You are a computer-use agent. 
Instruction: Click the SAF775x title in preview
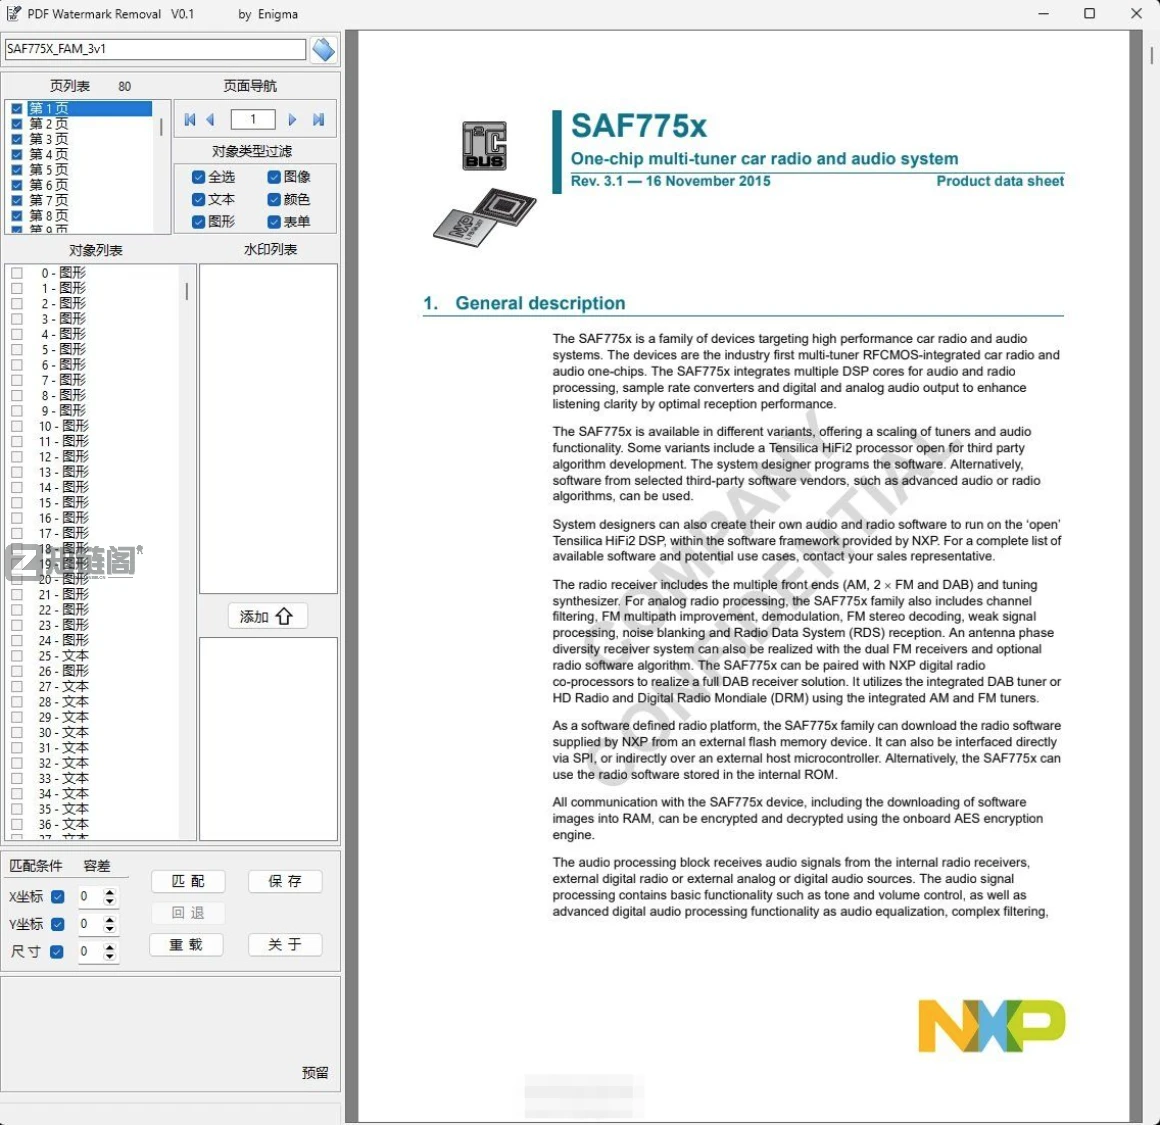638,126
